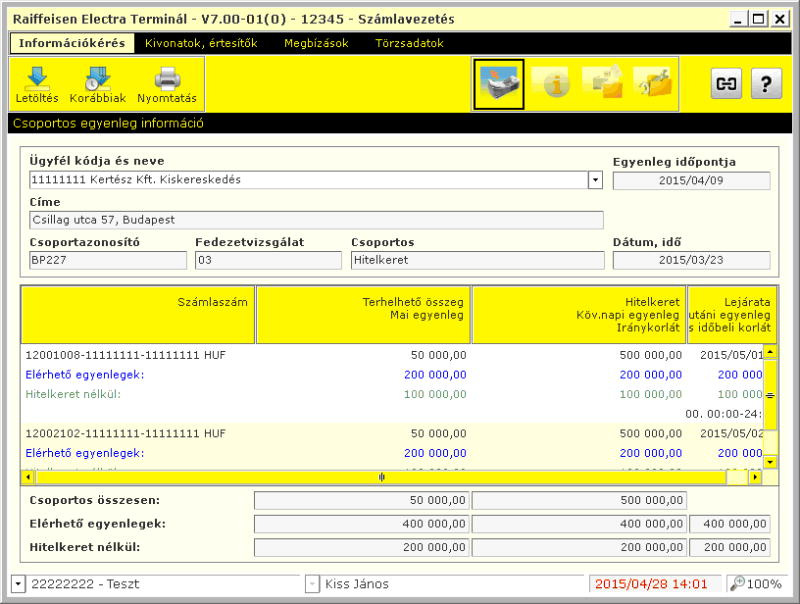Click the 2015/04/28 14:01 status date

(x=652, y=584)
